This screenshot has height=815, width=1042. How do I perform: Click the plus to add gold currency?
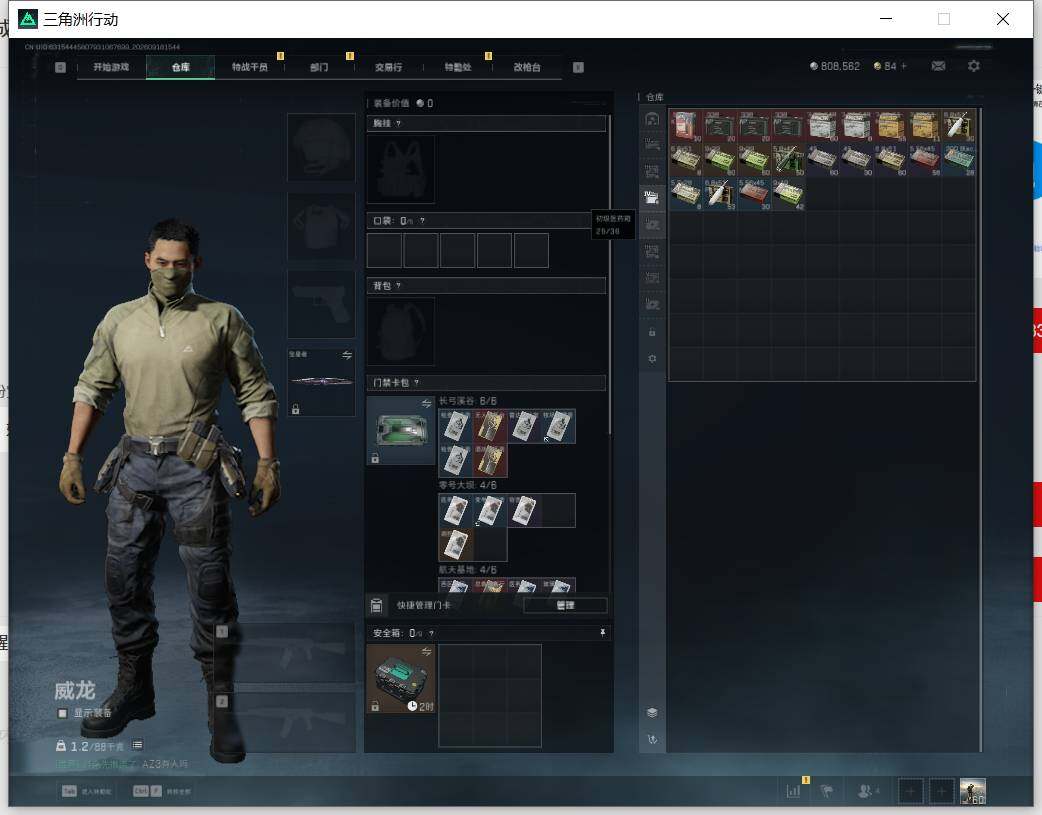tap(903, 66)
